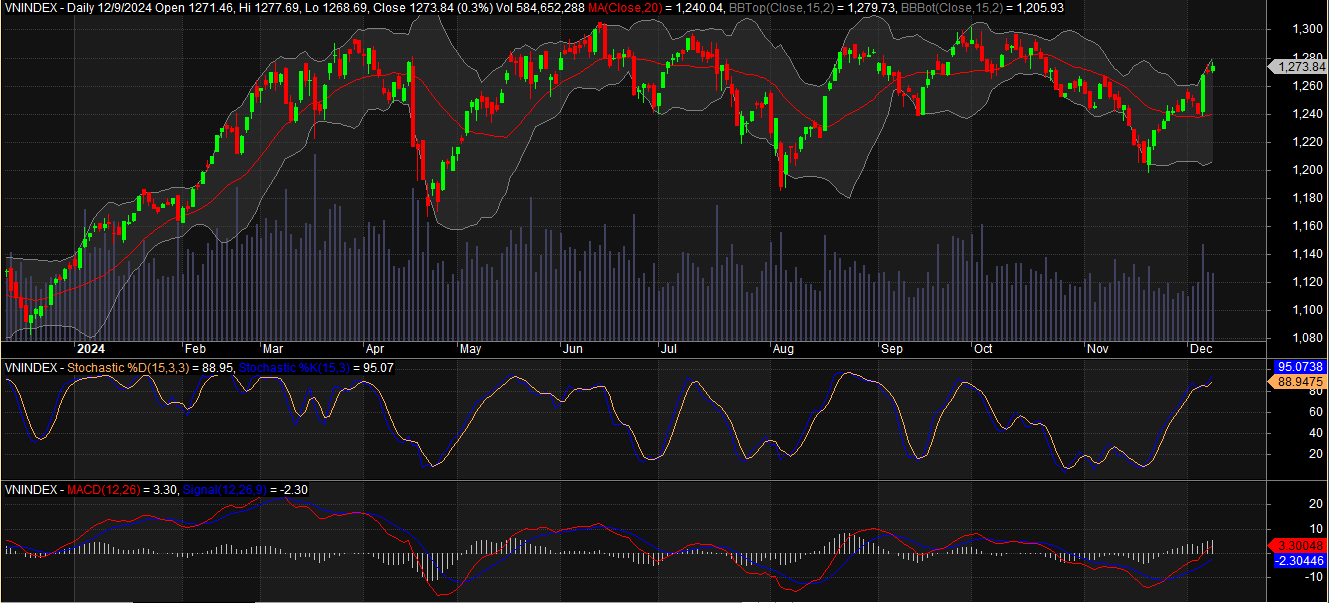The width and height of the screenshot is (1329, 603).
Task: Click the Apr month marker on time axis
Action: coord(376,349)
